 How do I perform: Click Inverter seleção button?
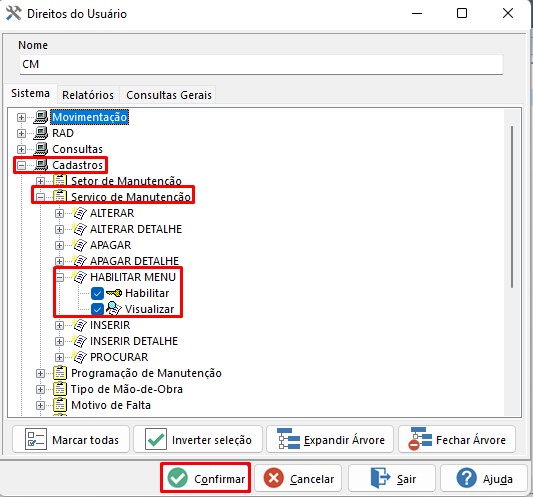point(198,440)
